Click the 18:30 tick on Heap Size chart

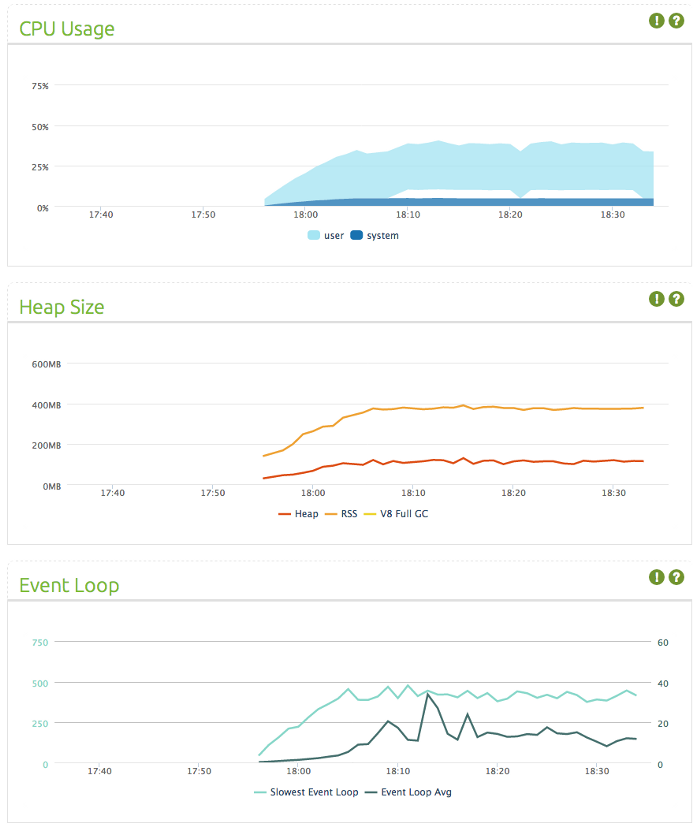(613, 493)
